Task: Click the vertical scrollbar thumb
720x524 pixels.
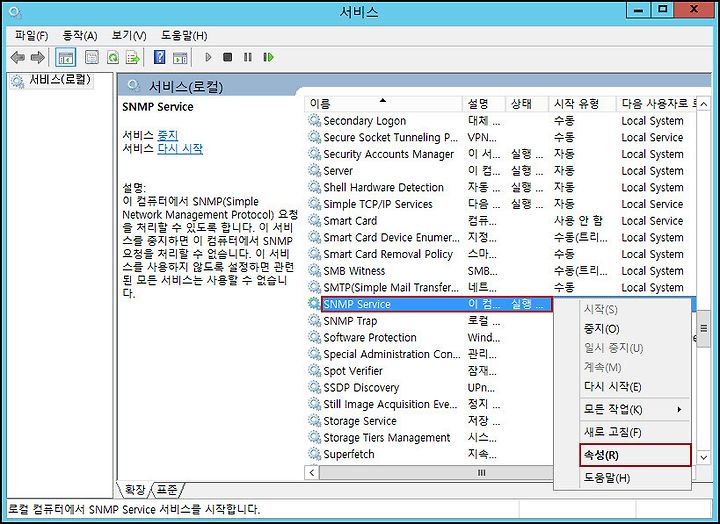Action: 703,328
